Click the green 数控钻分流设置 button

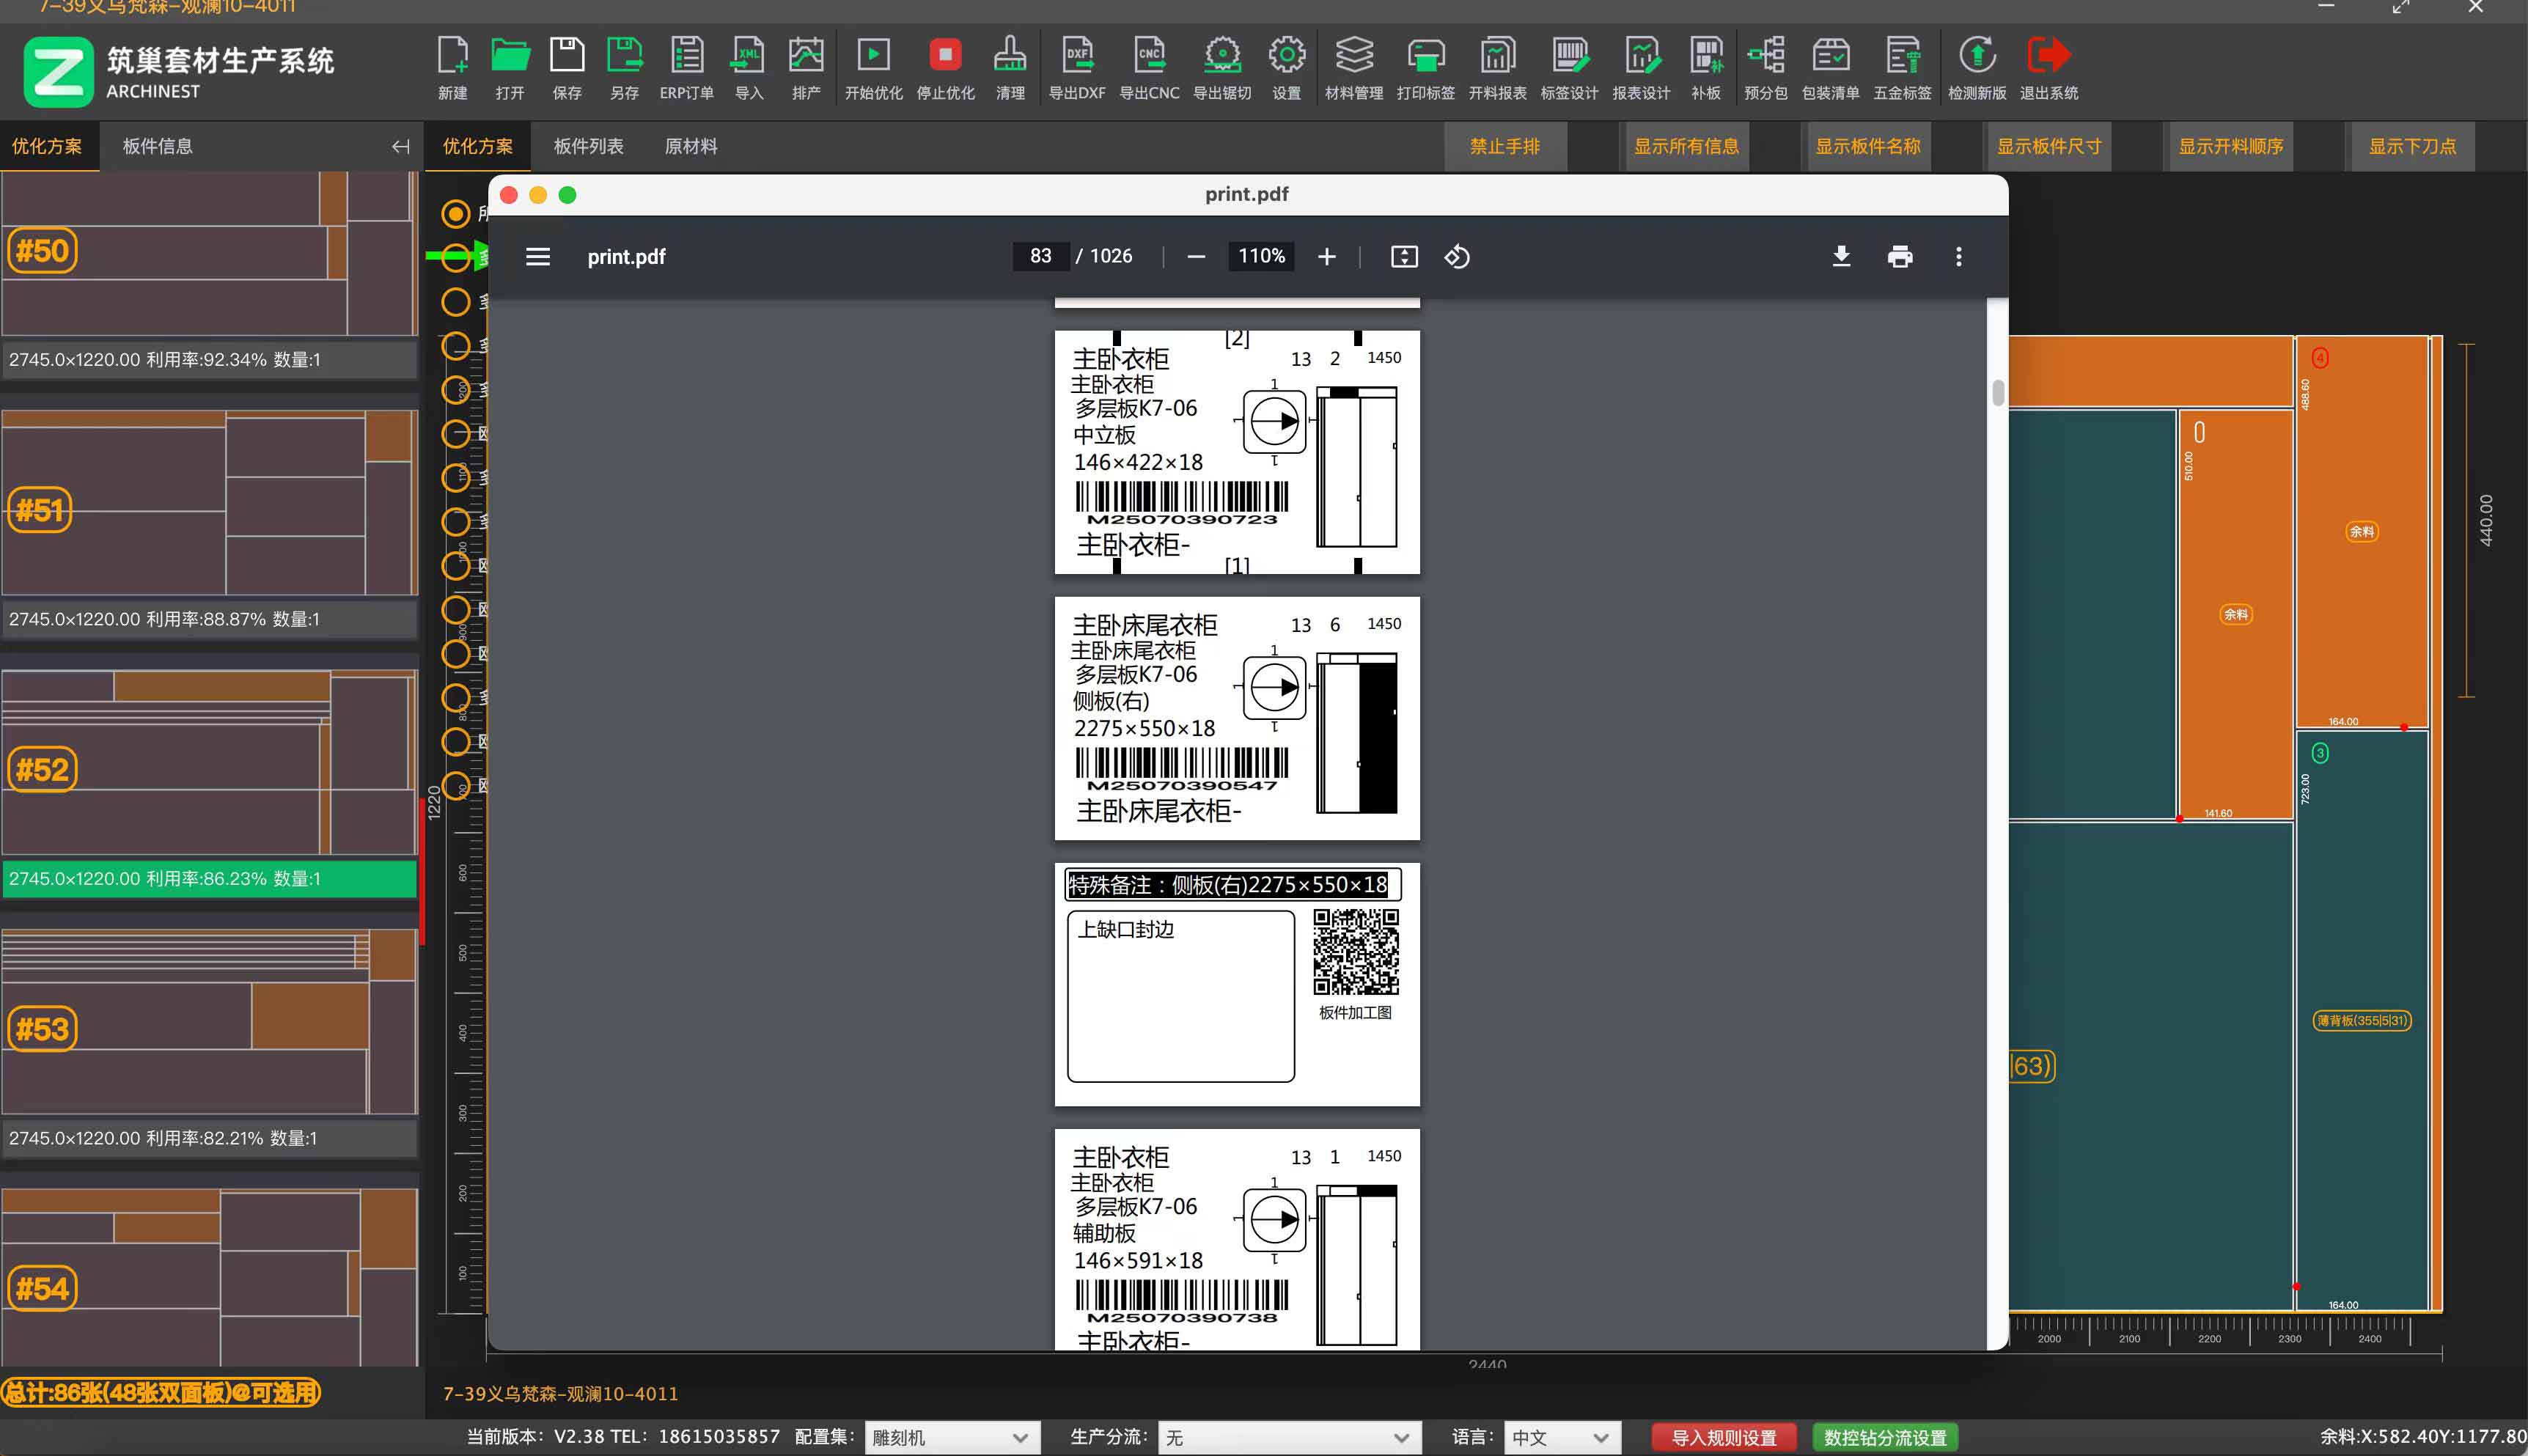[x=1884, y=1437]
